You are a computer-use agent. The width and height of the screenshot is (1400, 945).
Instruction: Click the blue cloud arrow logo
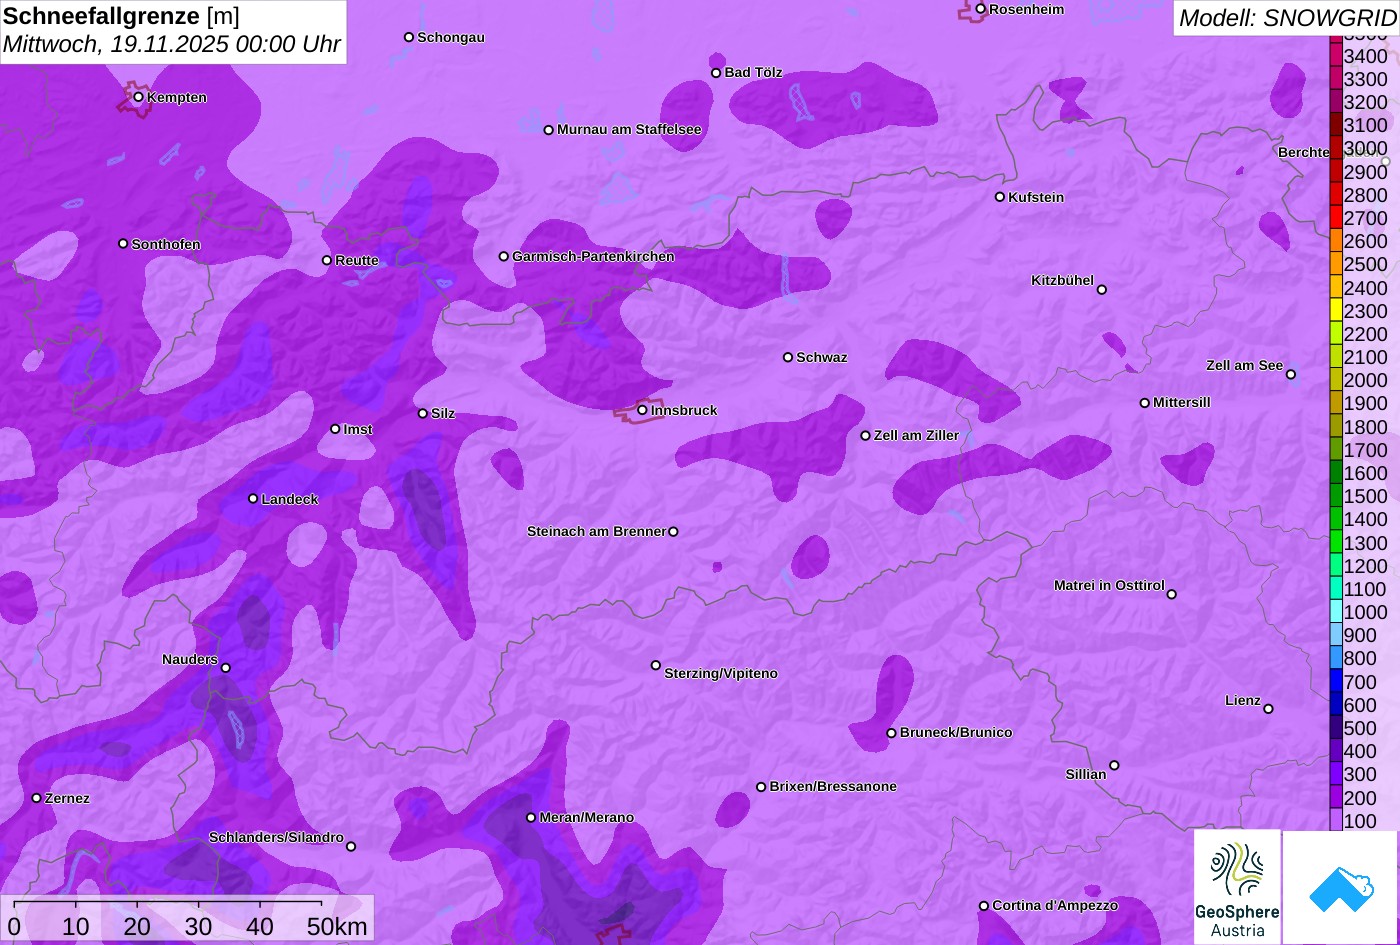[1341, 888]
